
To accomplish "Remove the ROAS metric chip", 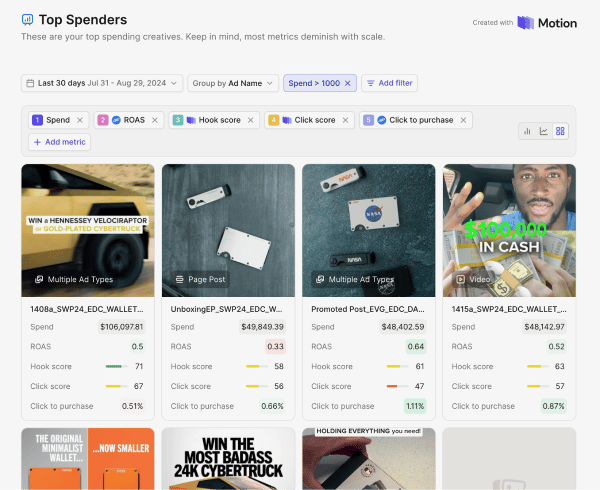I will tap(155, 120).
